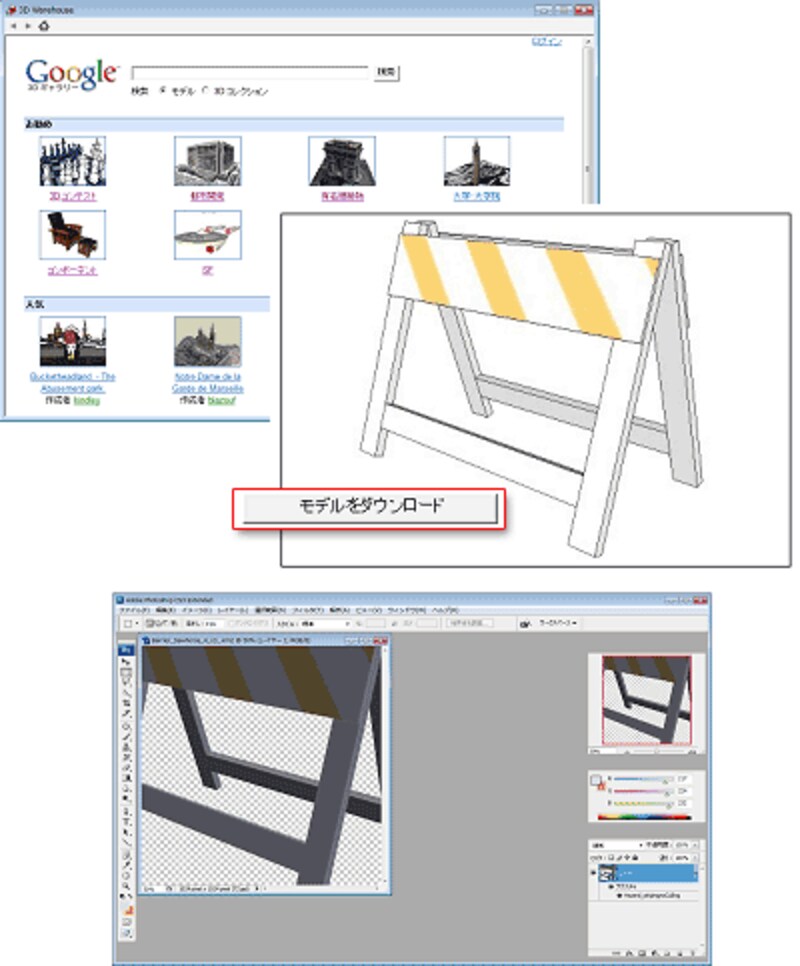
Task: Open the layer fill dropdown arrow
Action: pyautogui.click(x=695, y=858)
